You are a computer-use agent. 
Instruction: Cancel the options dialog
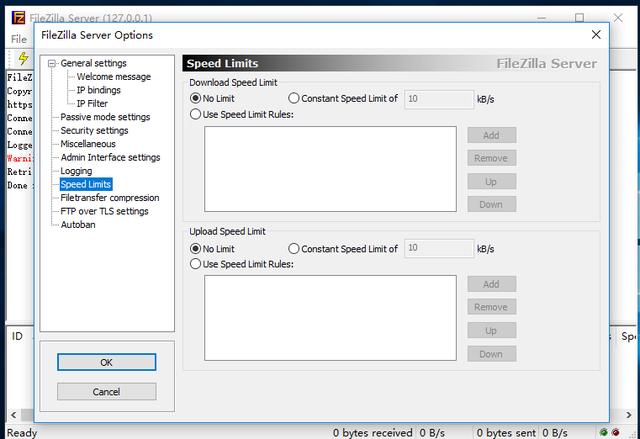point(107,392)
